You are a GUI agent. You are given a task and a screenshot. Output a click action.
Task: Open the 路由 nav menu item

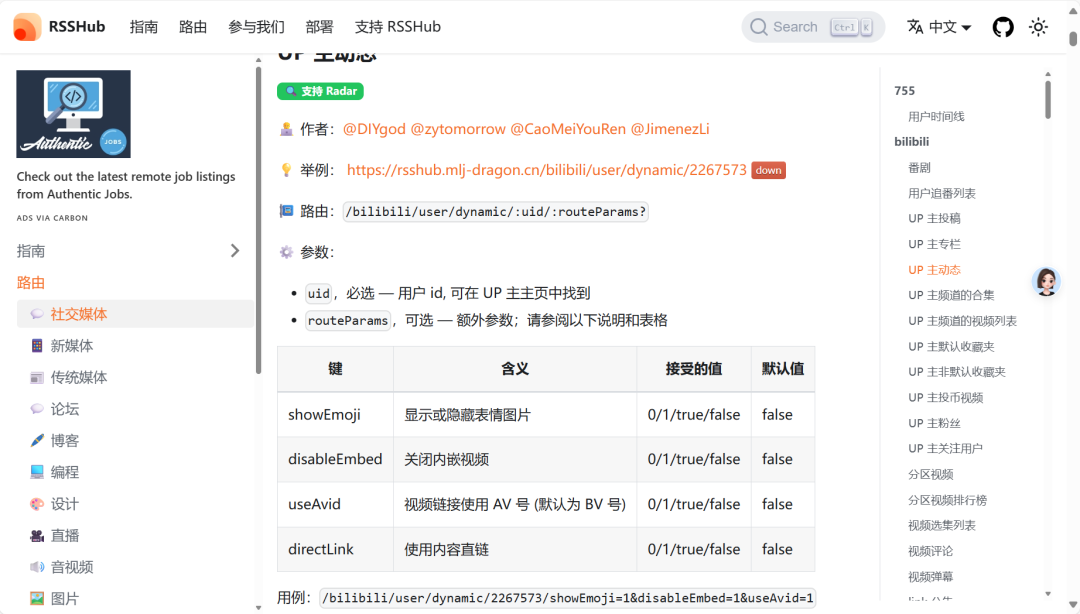tap(193, 27)
